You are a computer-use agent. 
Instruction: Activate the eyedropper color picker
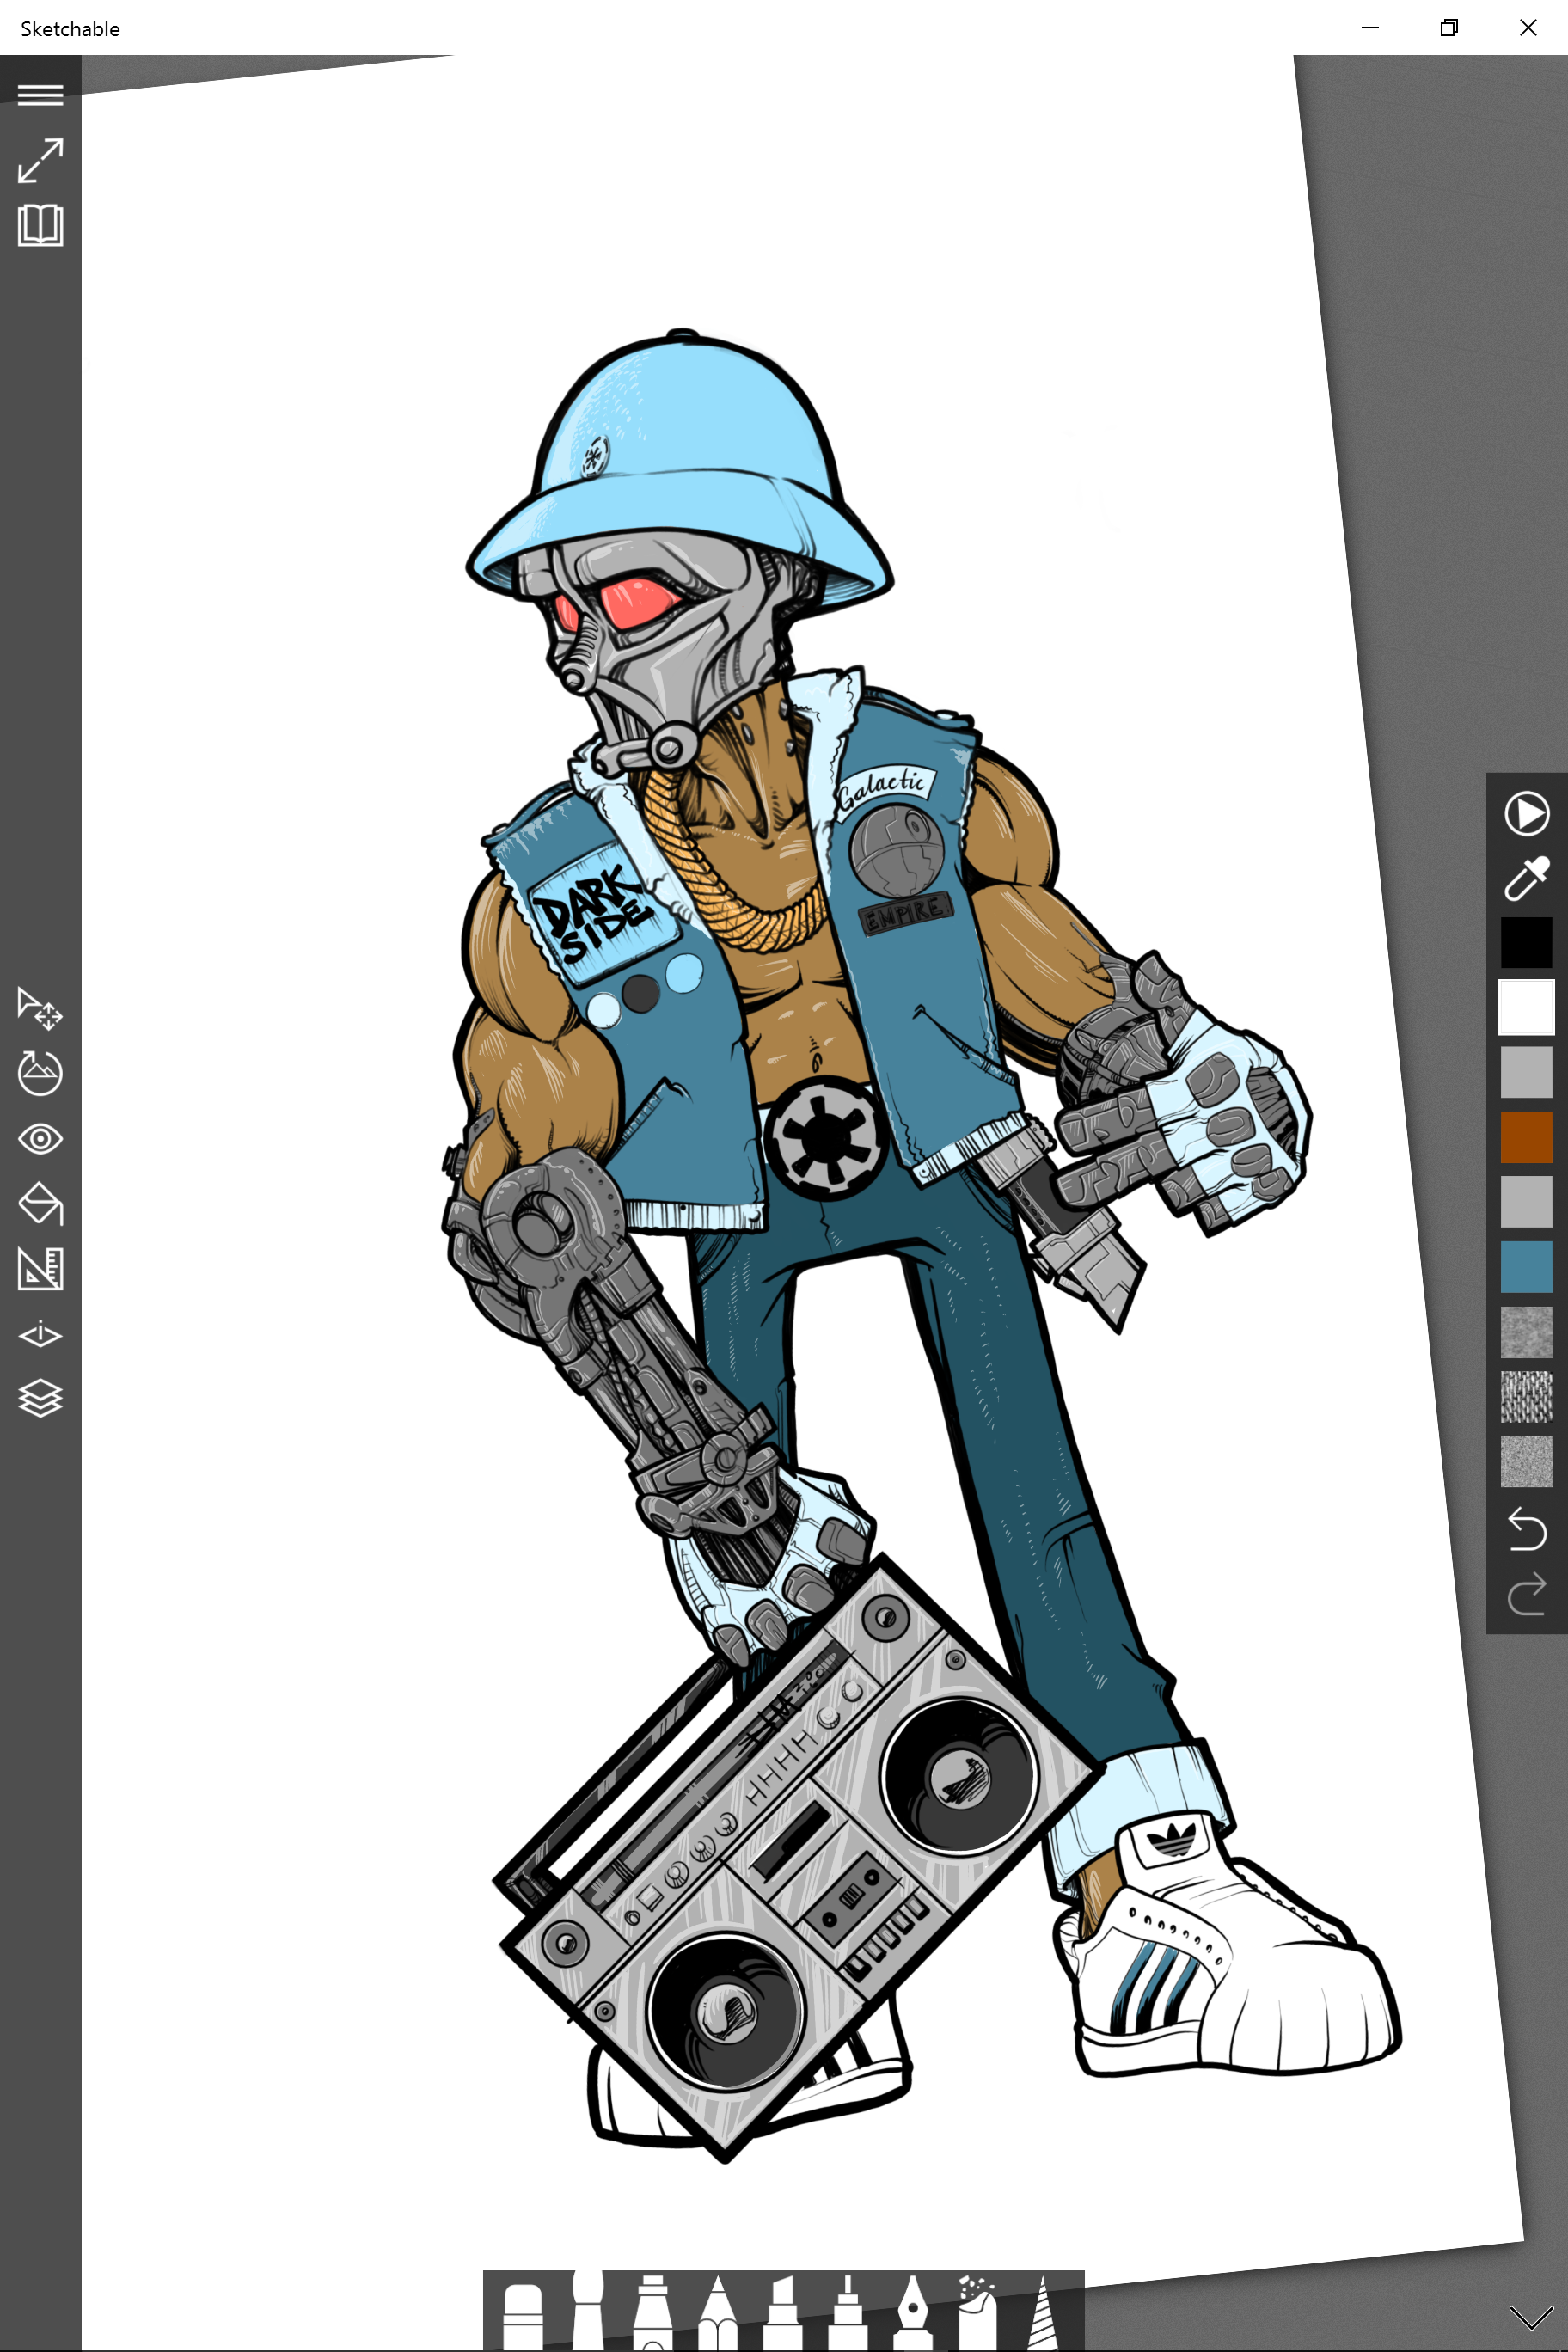[x=1526, y=878]
